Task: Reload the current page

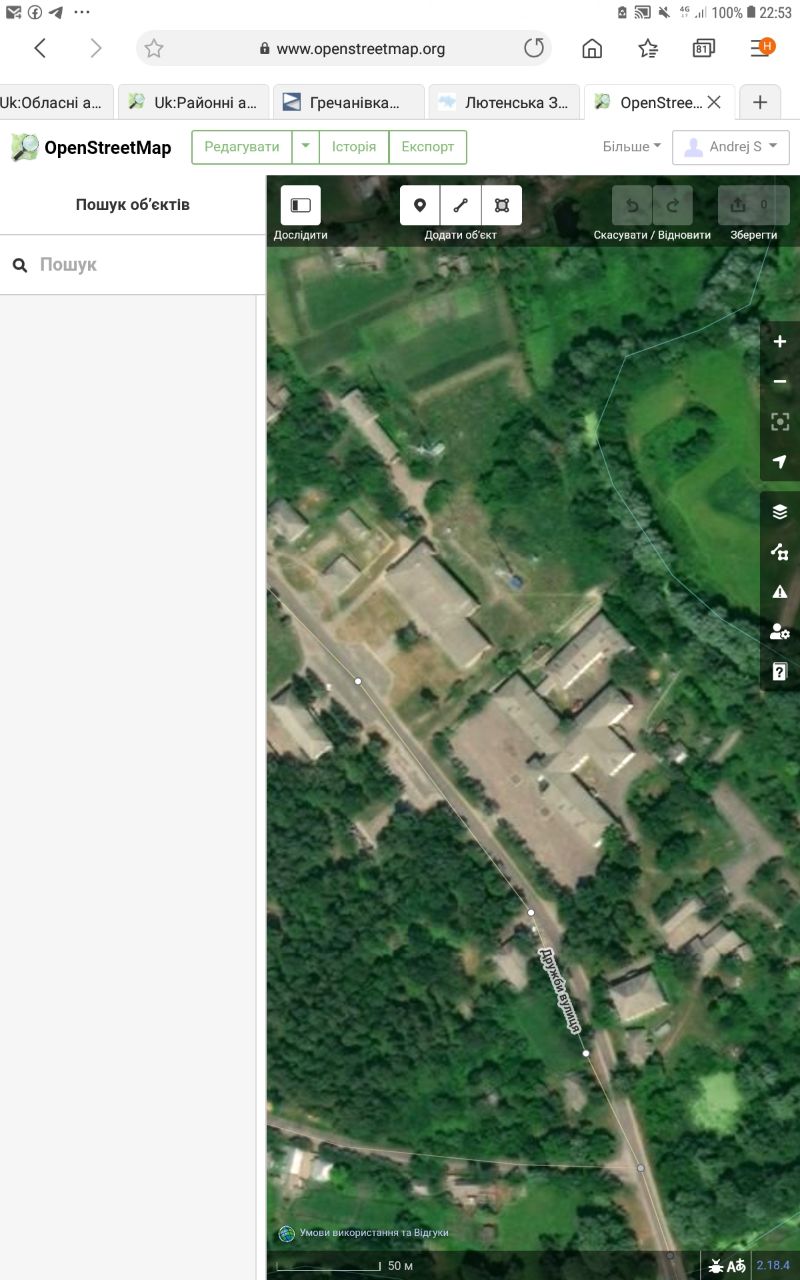Action: 534,48
